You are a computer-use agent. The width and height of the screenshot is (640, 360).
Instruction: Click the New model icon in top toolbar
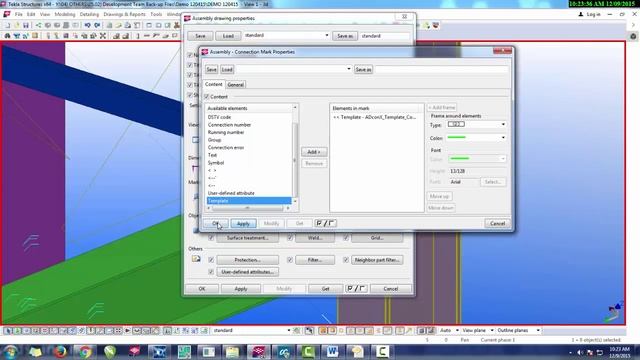coord(7,25)
